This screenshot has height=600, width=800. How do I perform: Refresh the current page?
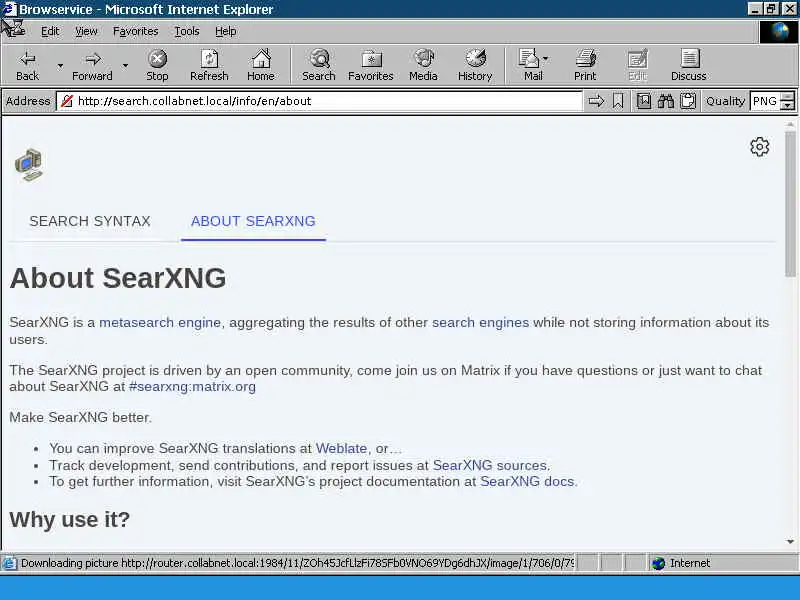click(x=209, y=65)
